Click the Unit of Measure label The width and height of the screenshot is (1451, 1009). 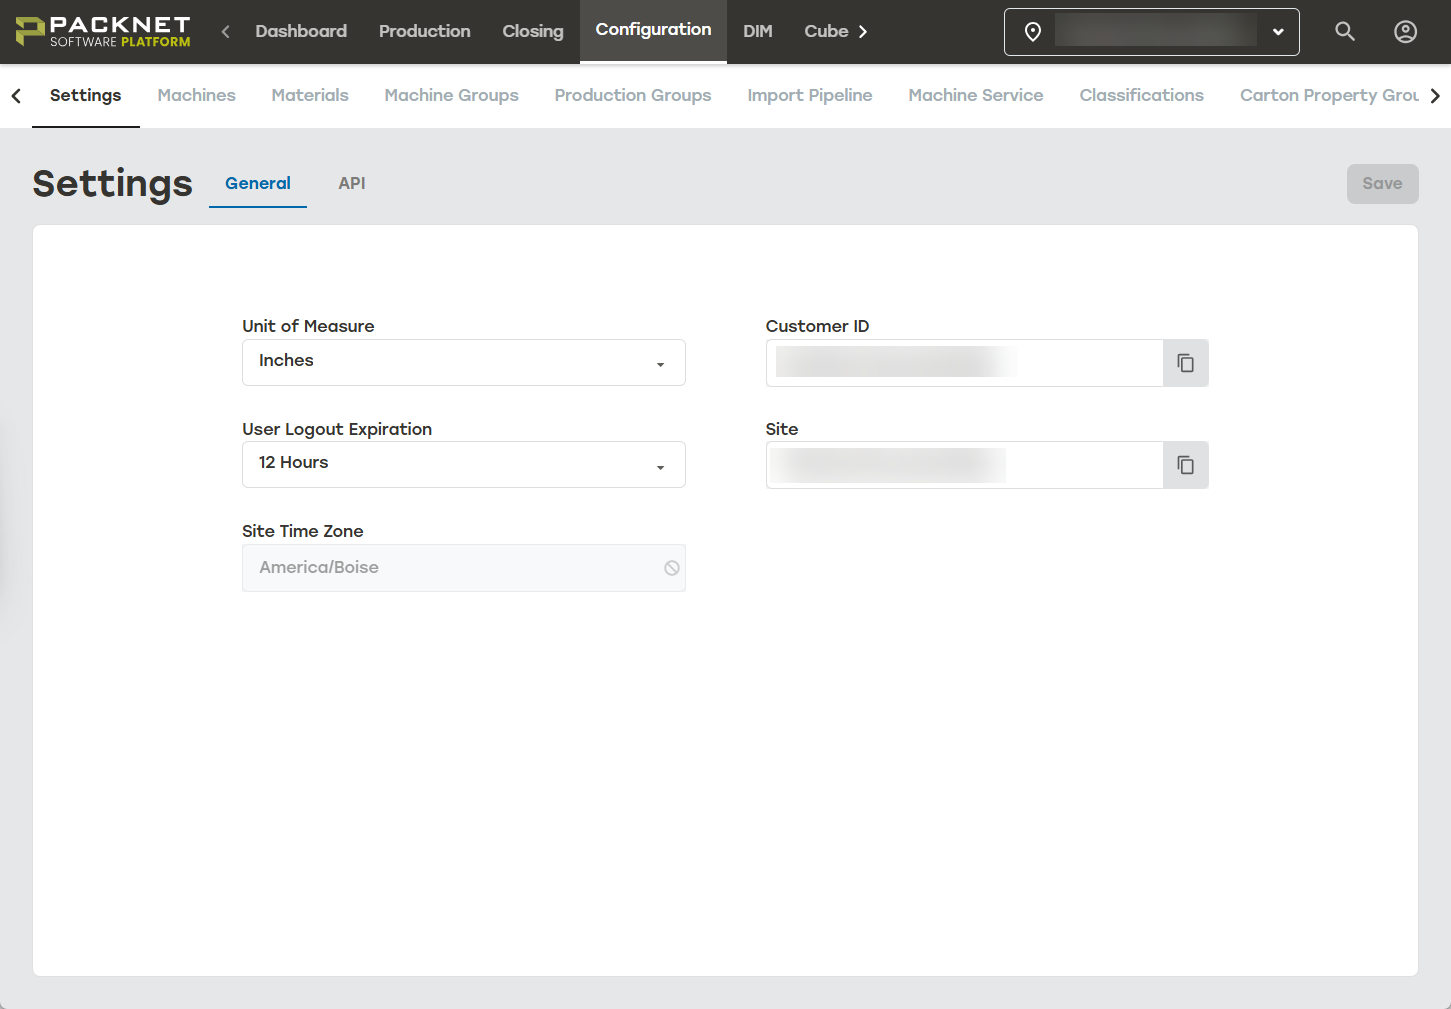coord(308,326)
